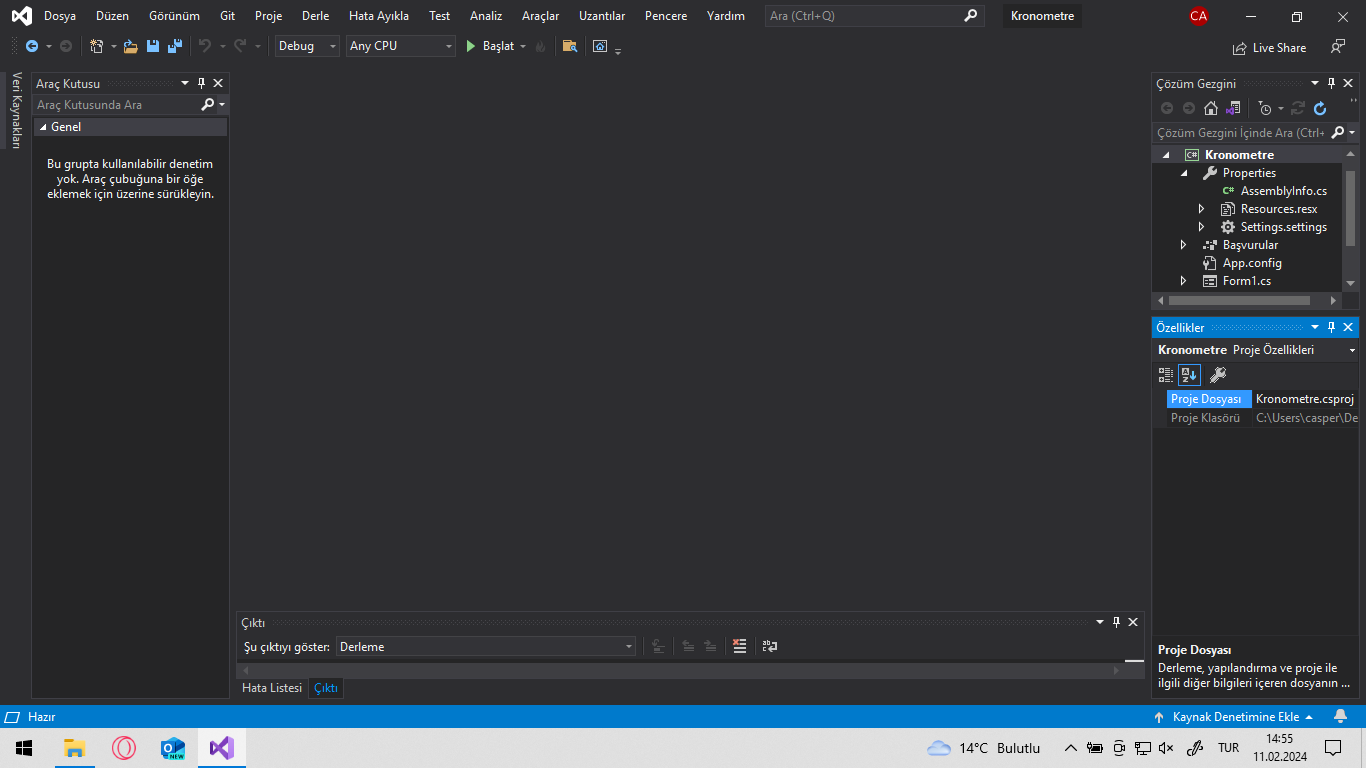Toggle word wrap in the Çıktı panel

pyautogui.click(x=770, y=646)
